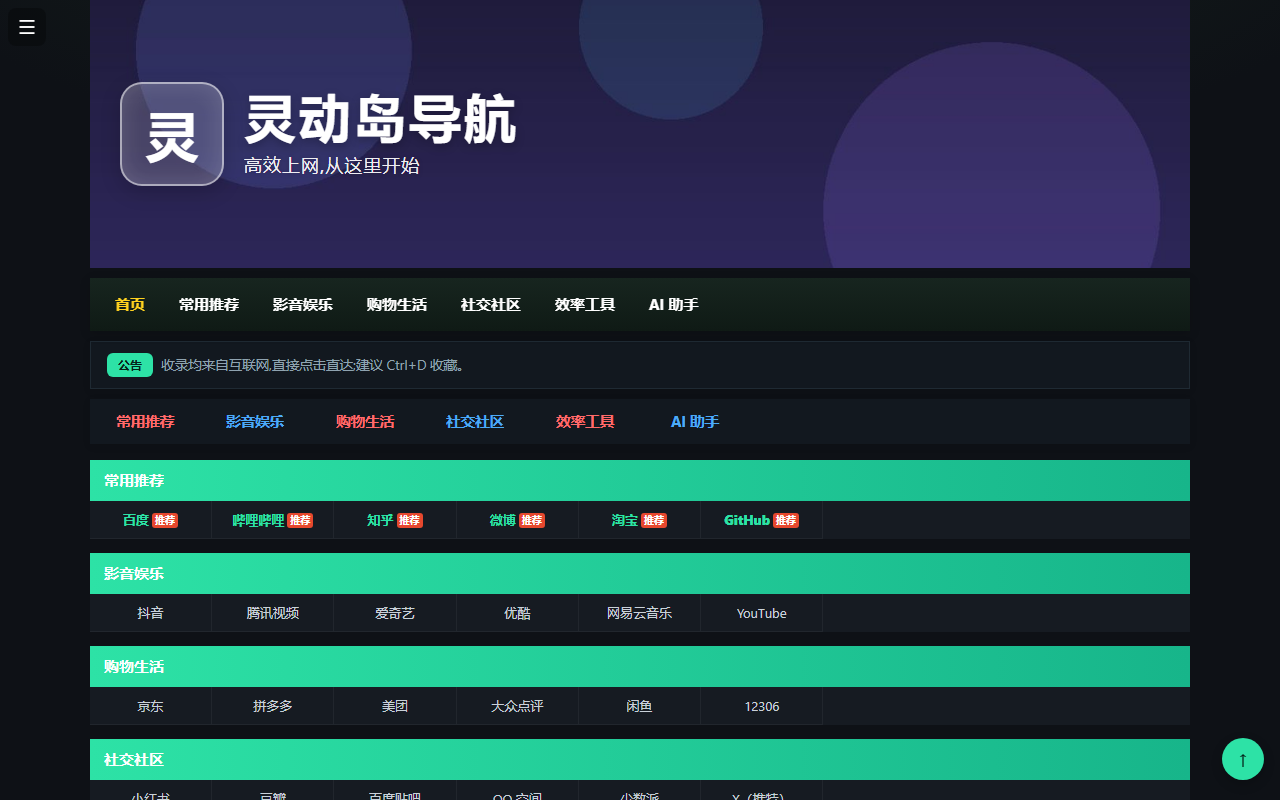1280x800 pixels.
Task: Open the 腾讯视频 link
Action: [273, 613]
